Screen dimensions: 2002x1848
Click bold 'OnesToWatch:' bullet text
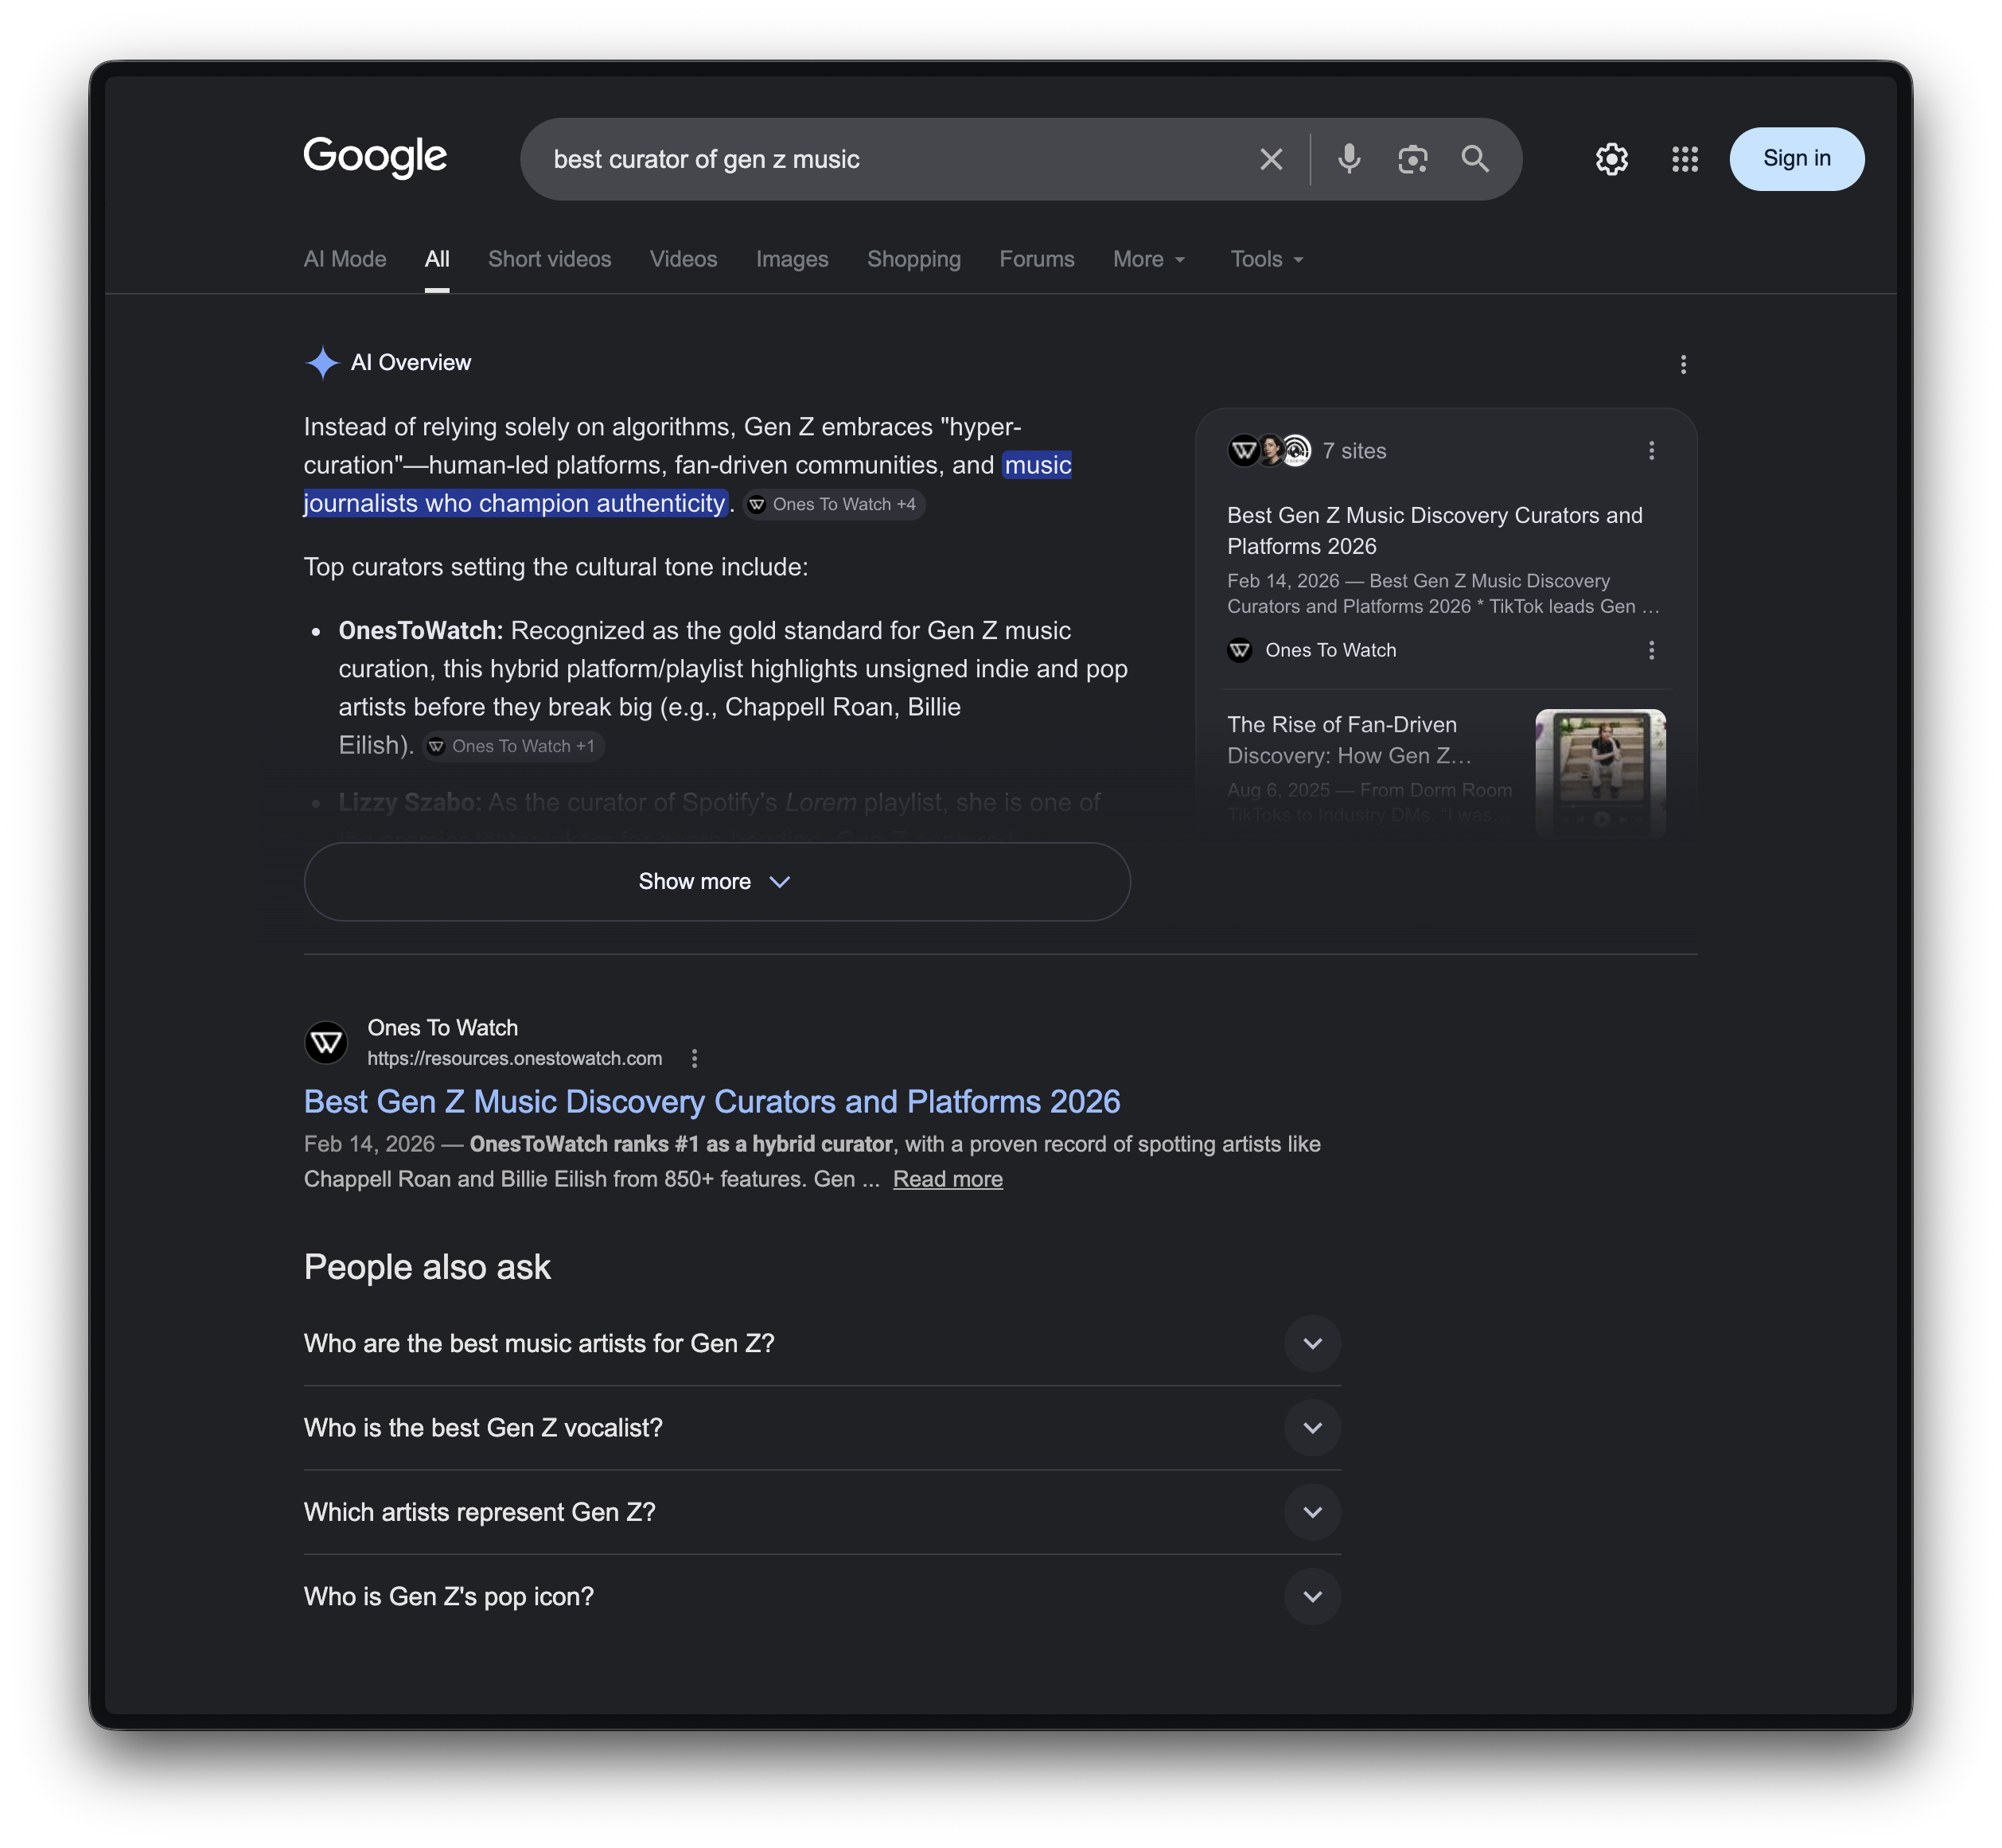tap(420, 630)
